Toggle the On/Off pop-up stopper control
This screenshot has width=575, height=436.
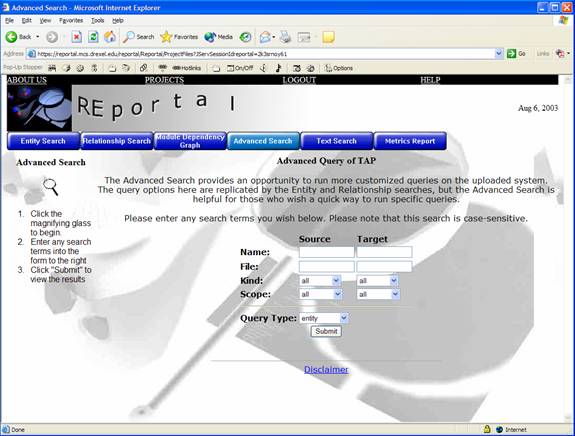click(240, 68)
